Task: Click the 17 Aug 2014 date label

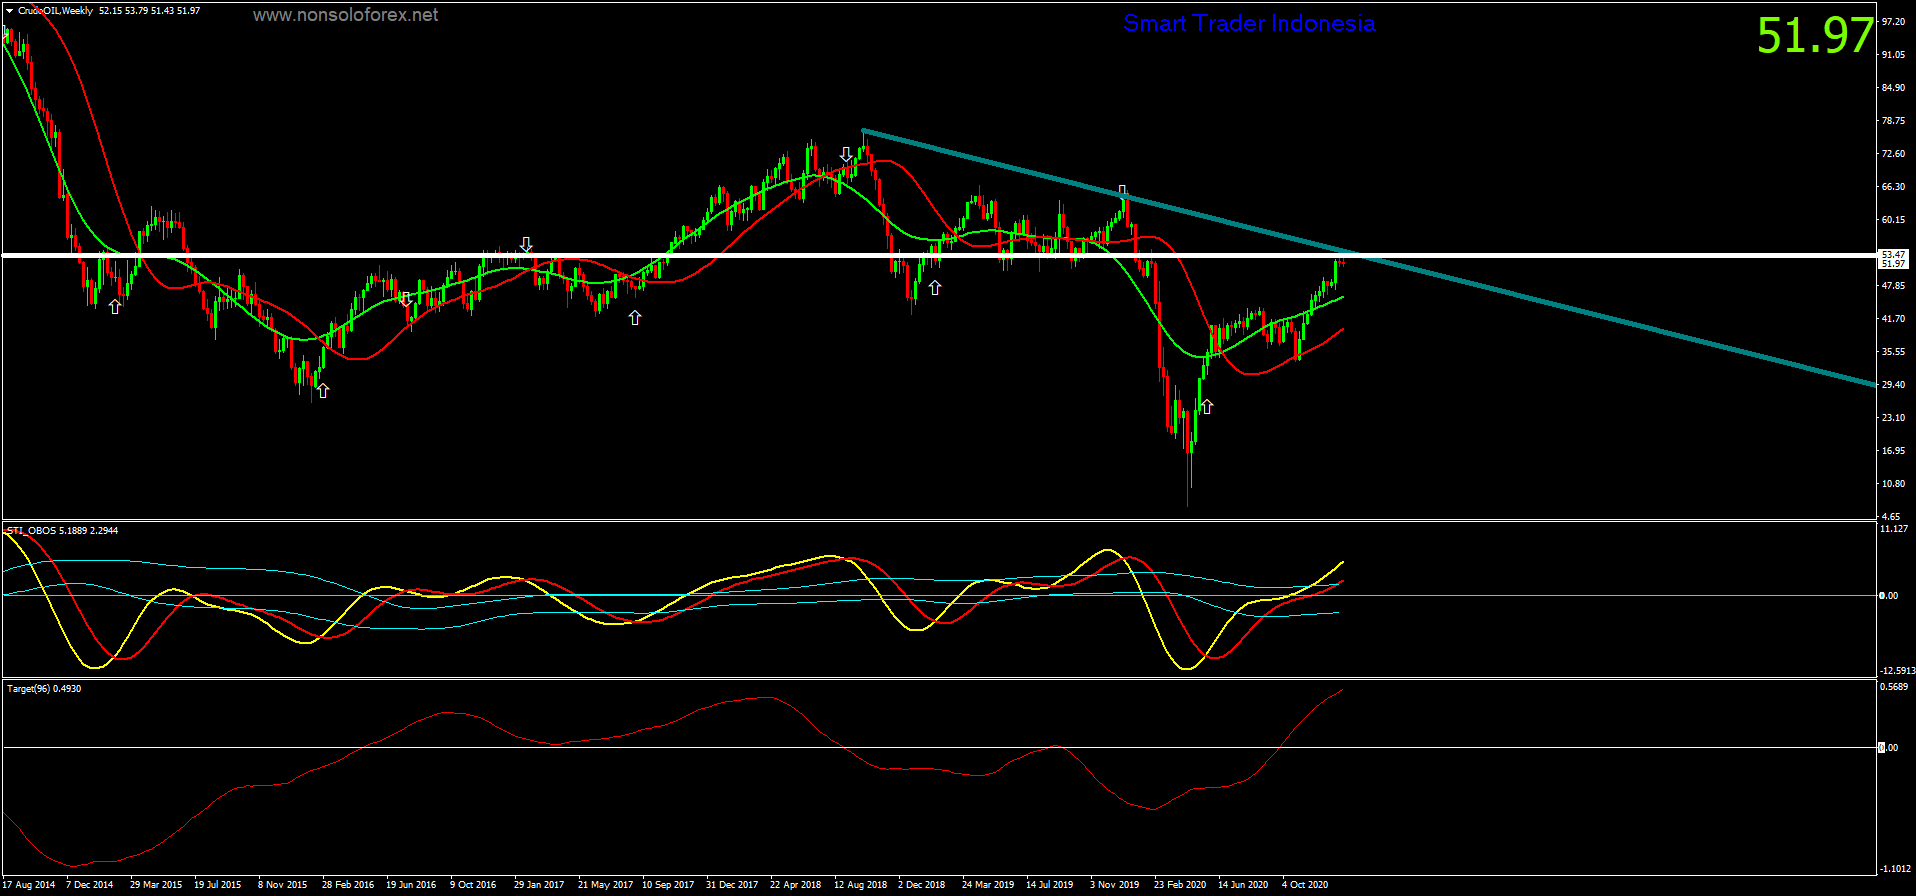Action: 29,885
